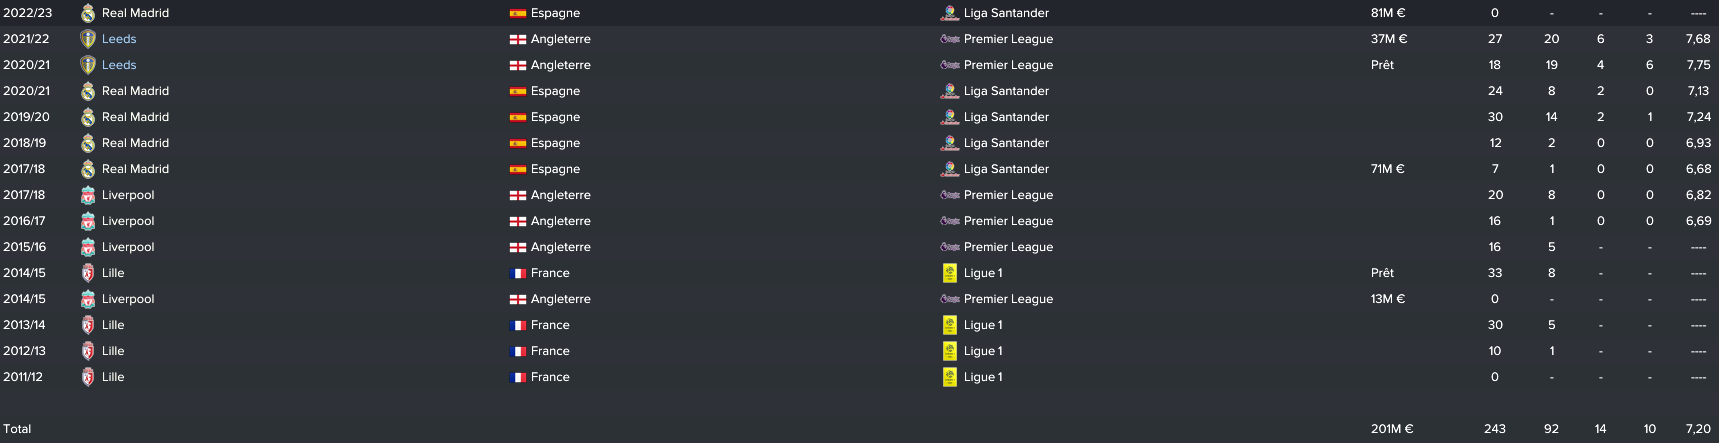
Task: Click Real Madrid name in the 2019/20 row
Action: tap(135, 117)
